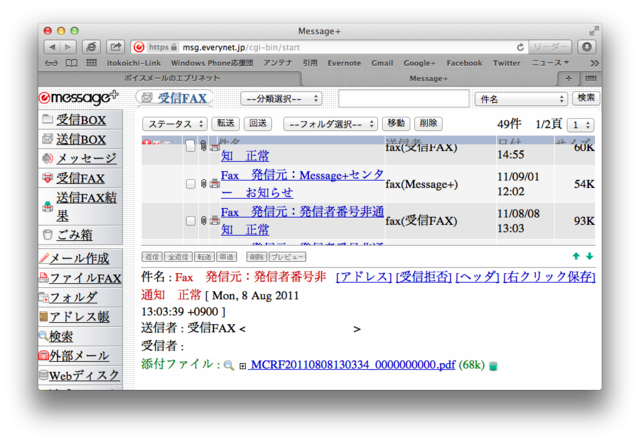This screenshot has height=443, width=640.
Task: Open the 送信BOX folder
Action: click(x=81, y=139)
